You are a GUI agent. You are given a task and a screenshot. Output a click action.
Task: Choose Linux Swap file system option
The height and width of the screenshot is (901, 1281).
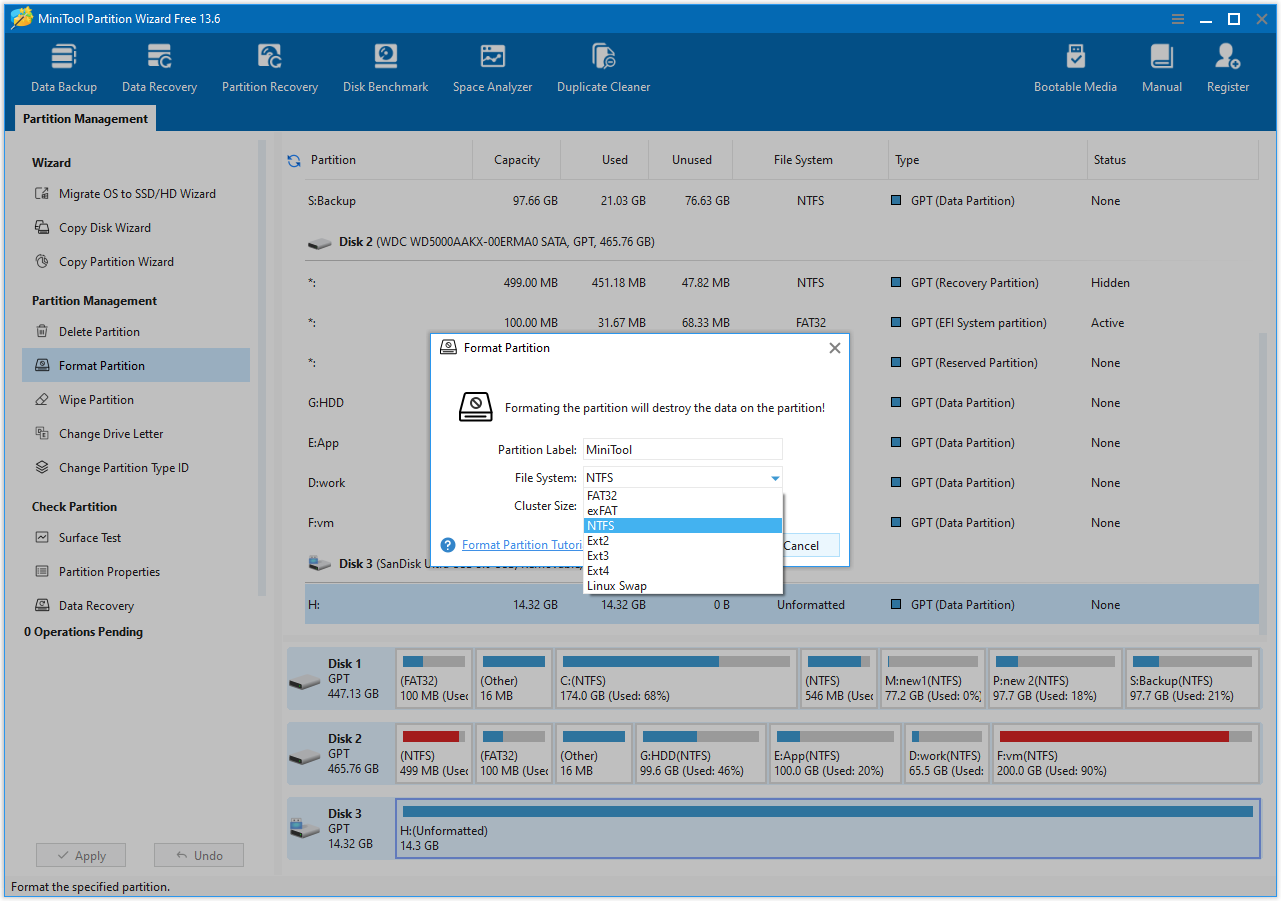683,586
